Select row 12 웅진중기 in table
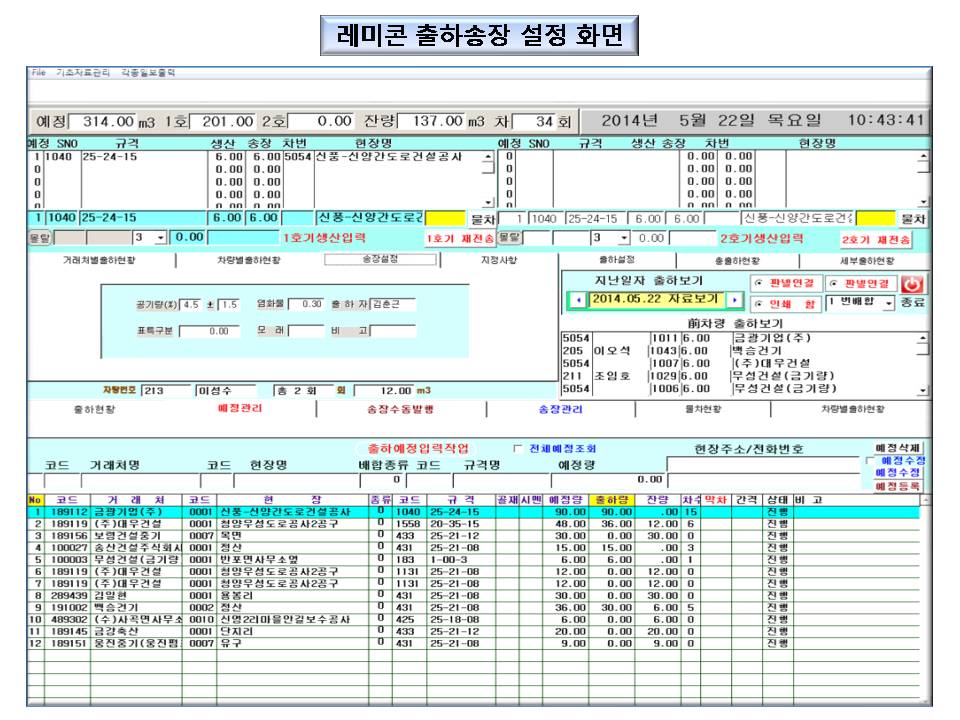This screenshot has width=960, height=720. [473, 643]
